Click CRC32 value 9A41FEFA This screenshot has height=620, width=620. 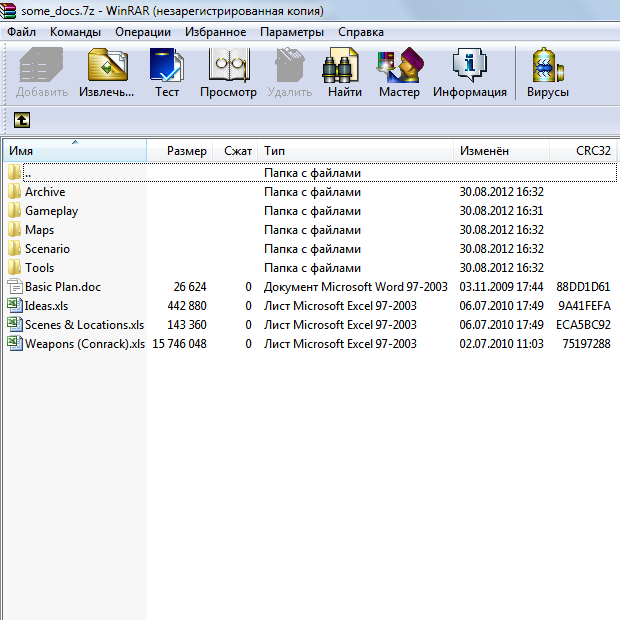click(x=584, y=306)
